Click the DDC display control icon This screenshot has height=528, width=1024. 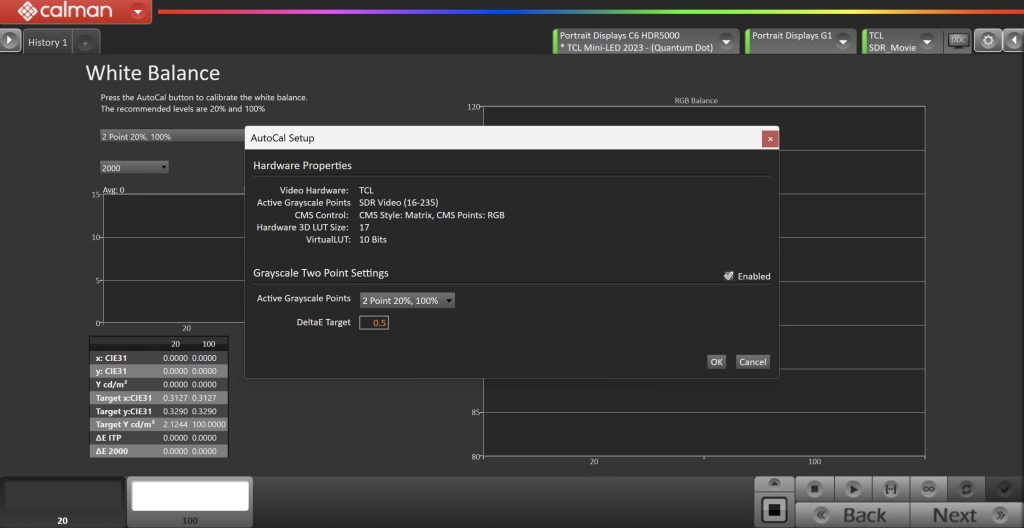[x=958, y=41]
